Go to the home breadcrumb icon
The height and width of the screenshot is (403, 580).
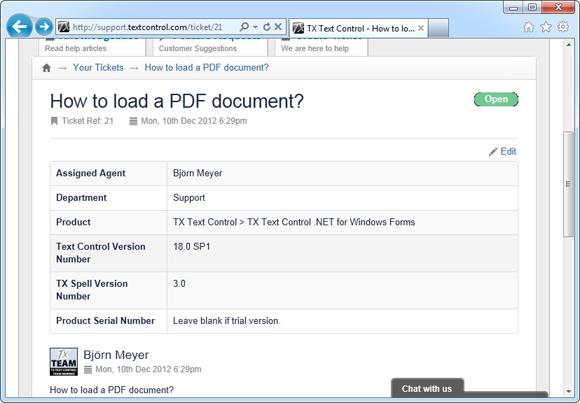click(46, 68)
